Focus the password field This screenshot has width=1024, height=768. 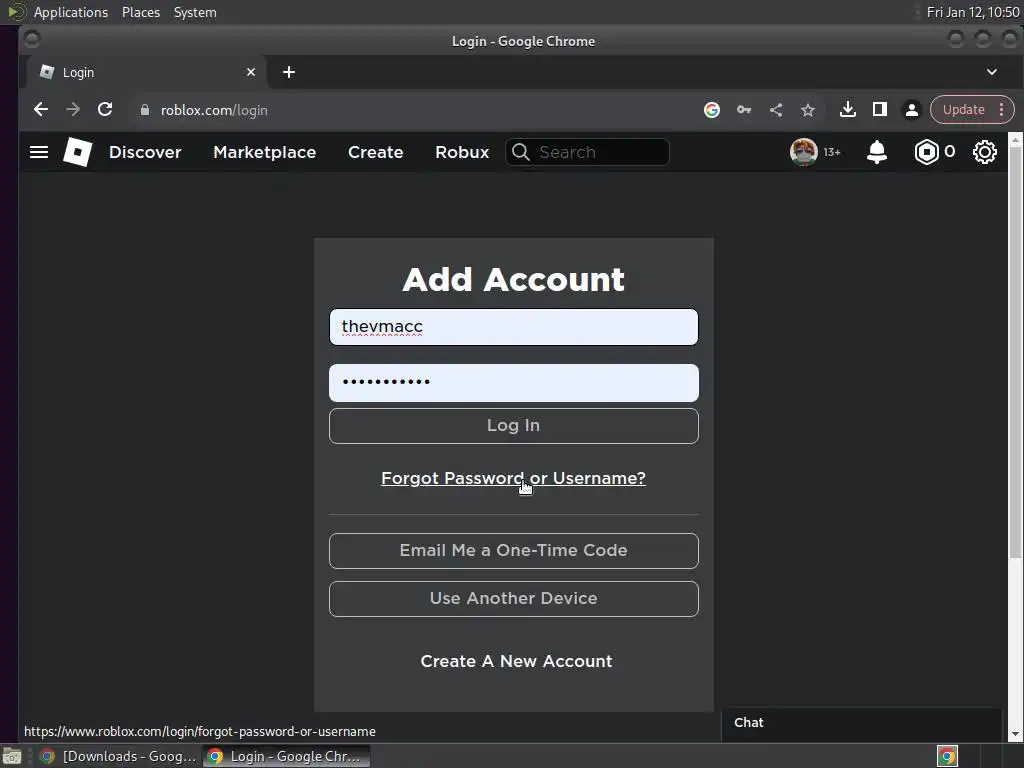click(x=513, y=383)
